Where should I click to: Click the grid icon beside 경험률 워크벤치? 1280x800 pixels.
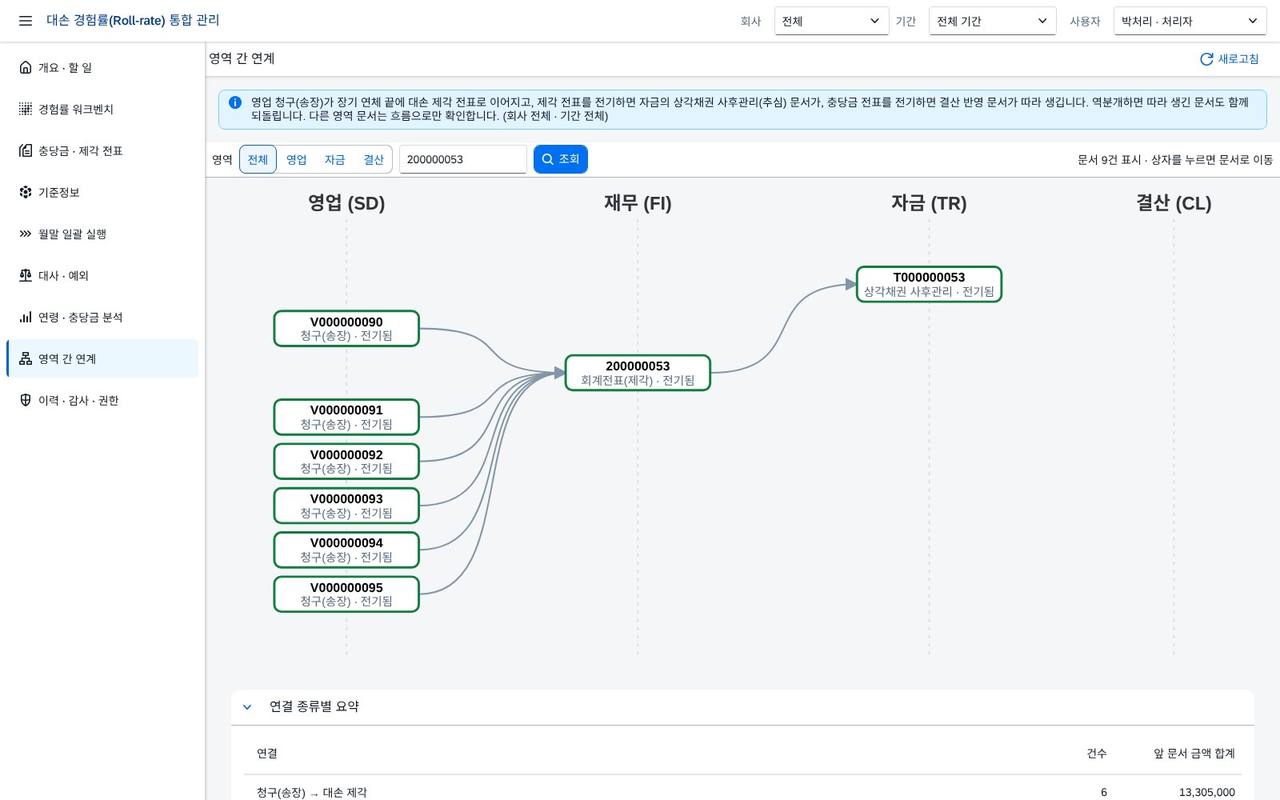(x=25, y=109)
